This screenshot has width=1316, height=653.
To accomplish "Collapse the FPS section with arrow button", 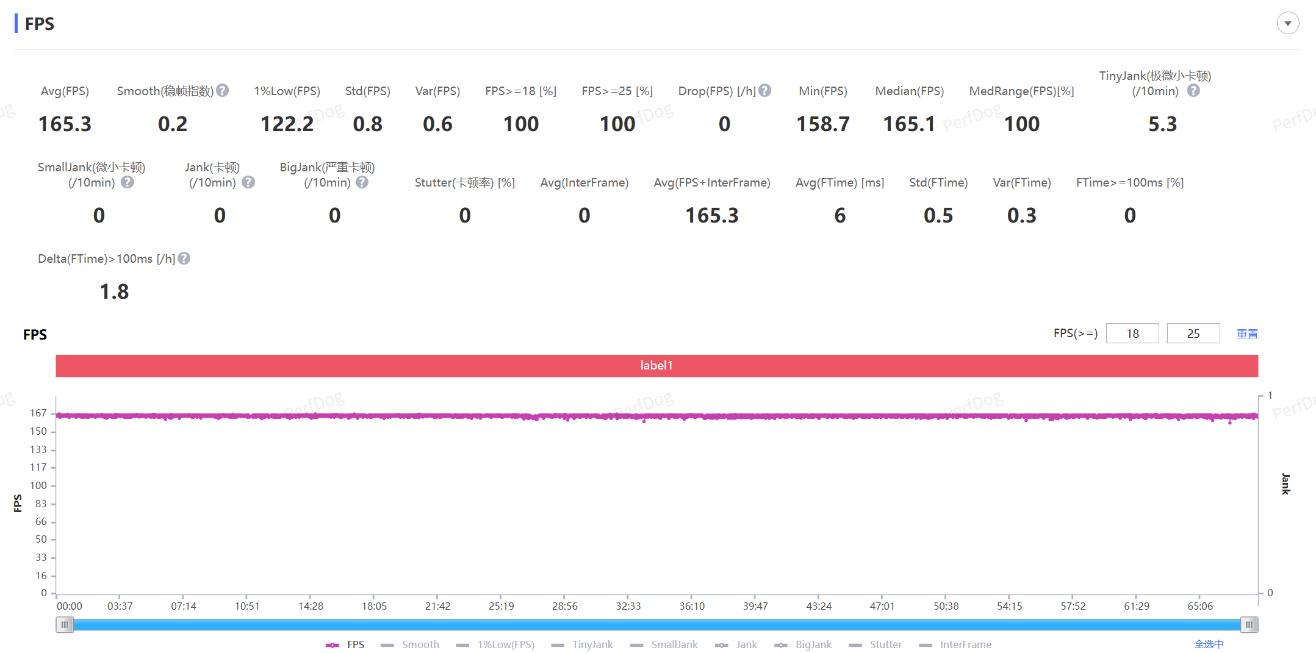I will [1288, 24].
